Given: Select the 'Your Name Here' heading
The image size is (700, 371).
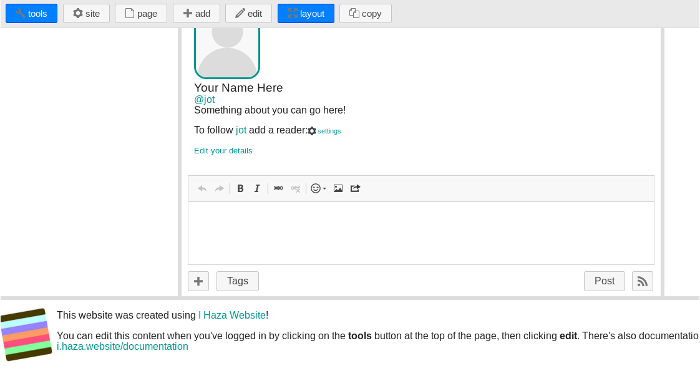Looking at the screenshot, I should (x=238, y=88).
